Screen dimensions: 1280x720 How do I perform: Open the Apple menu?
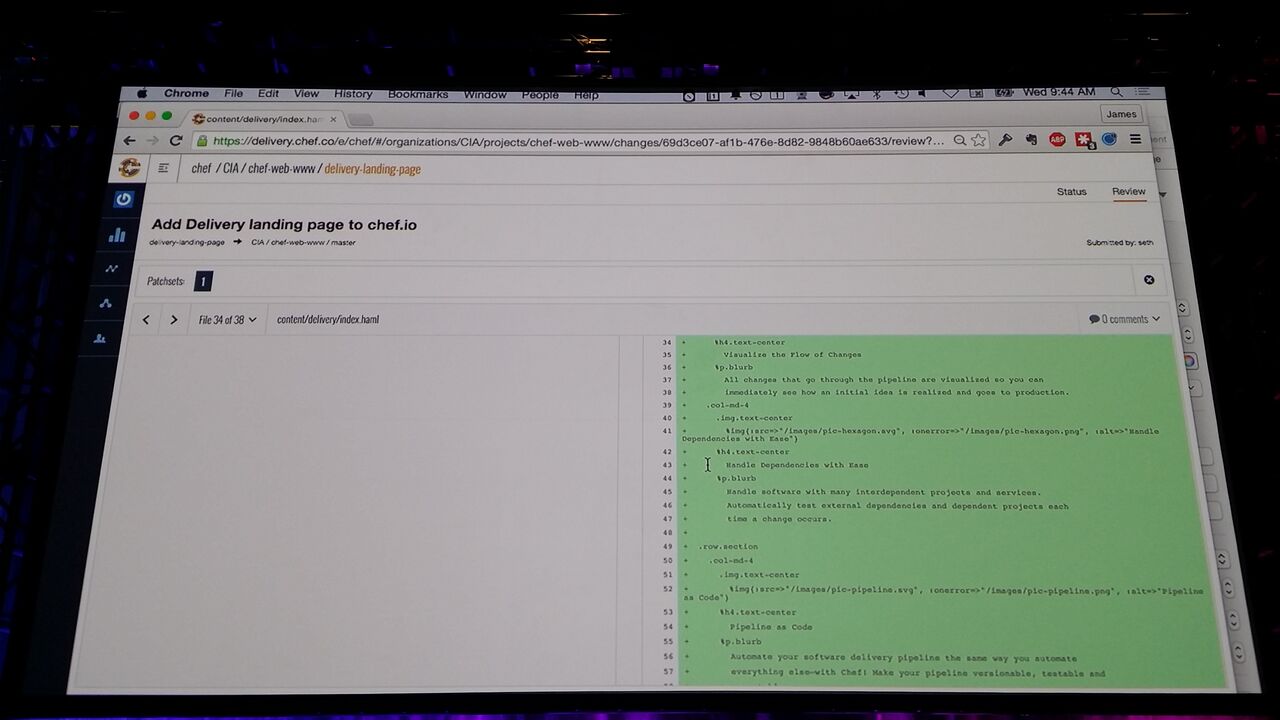(142, 94)
